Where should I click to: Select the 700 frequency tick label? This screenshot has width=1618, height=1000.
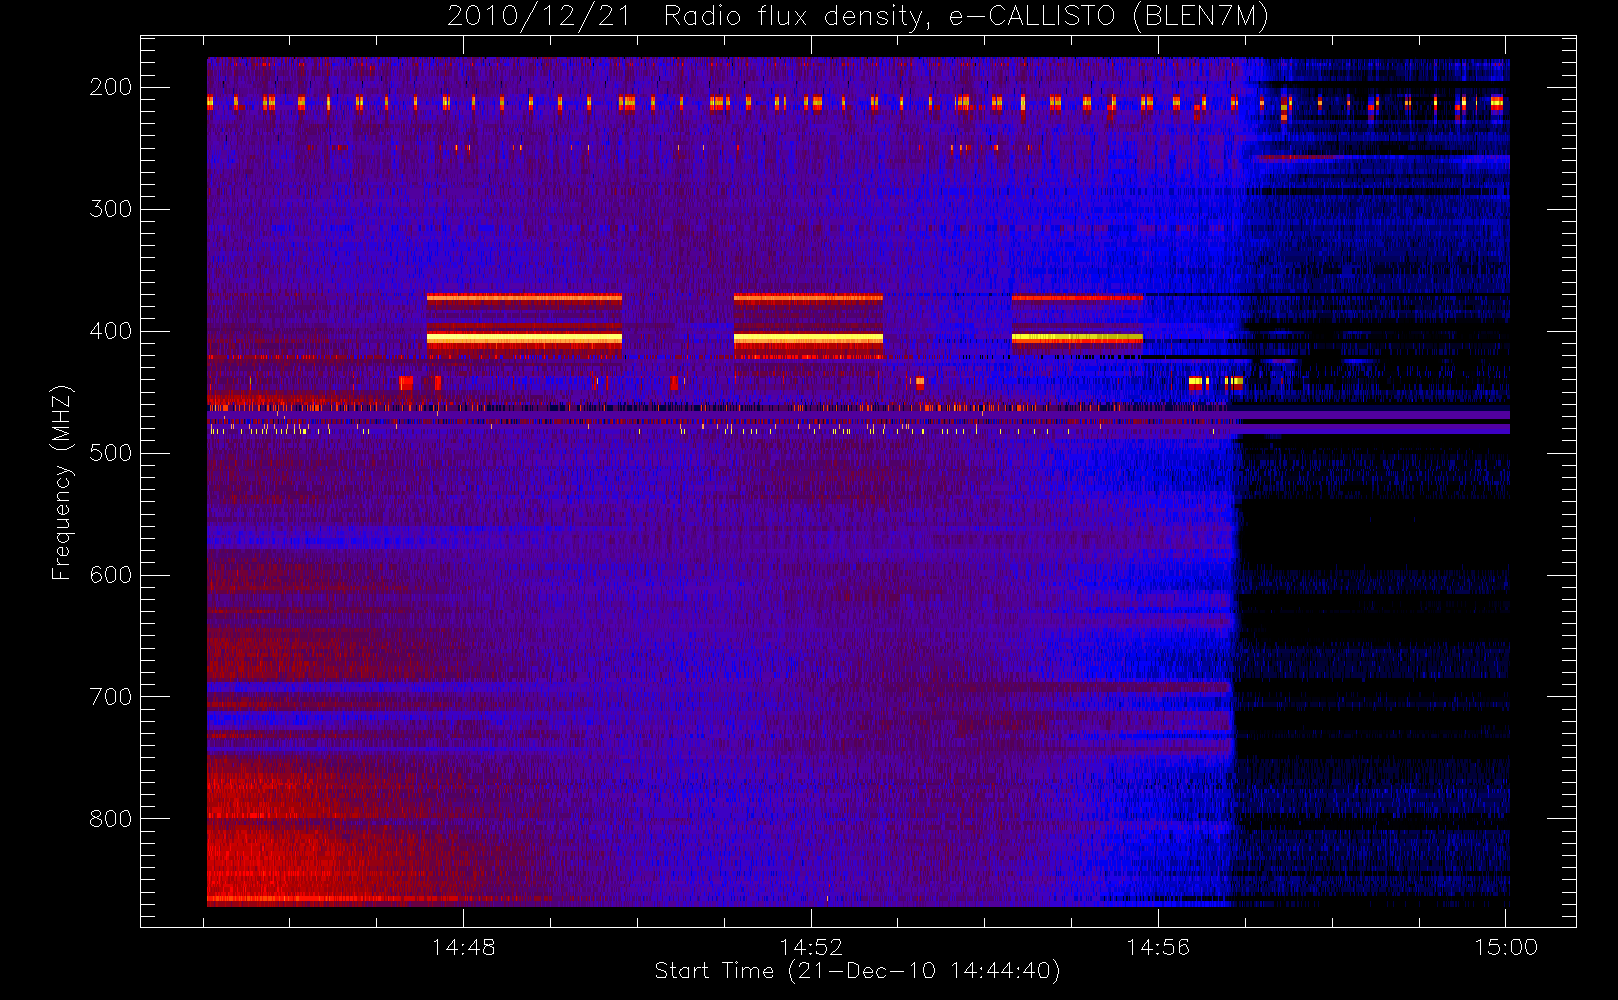tap(111, 697)
